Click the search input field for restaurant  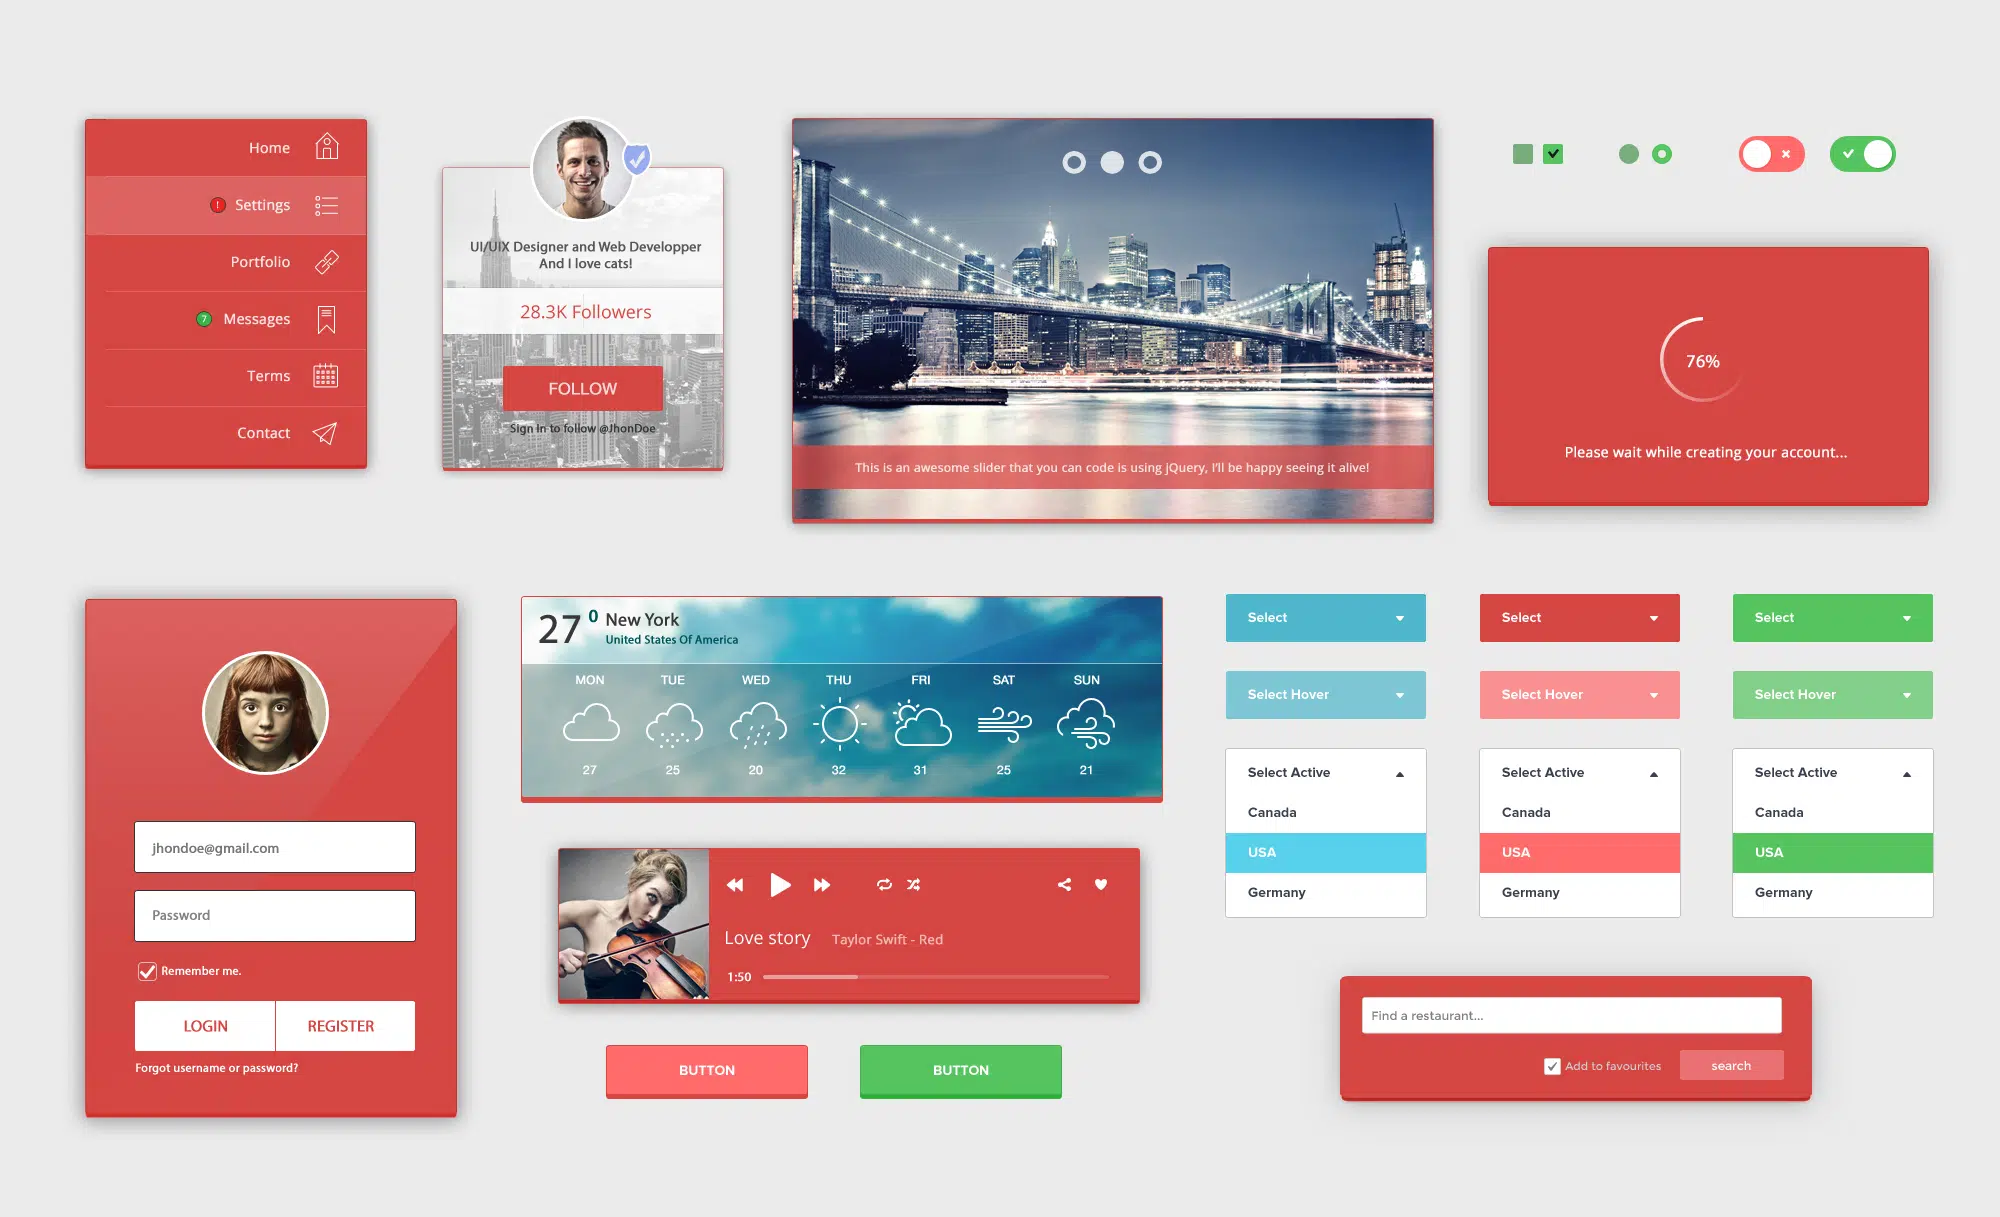1570,1014
